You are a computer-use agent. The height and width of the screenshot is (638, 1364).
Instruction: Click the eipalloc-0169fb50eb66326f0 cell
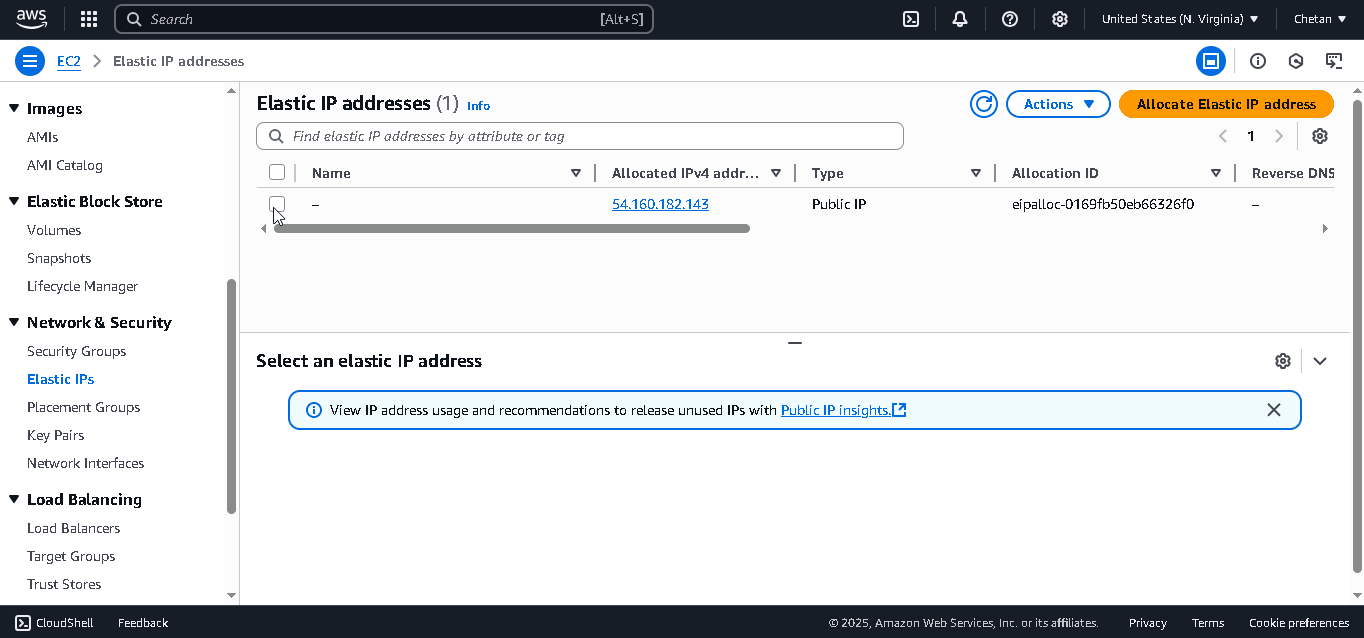(1103, 204)
